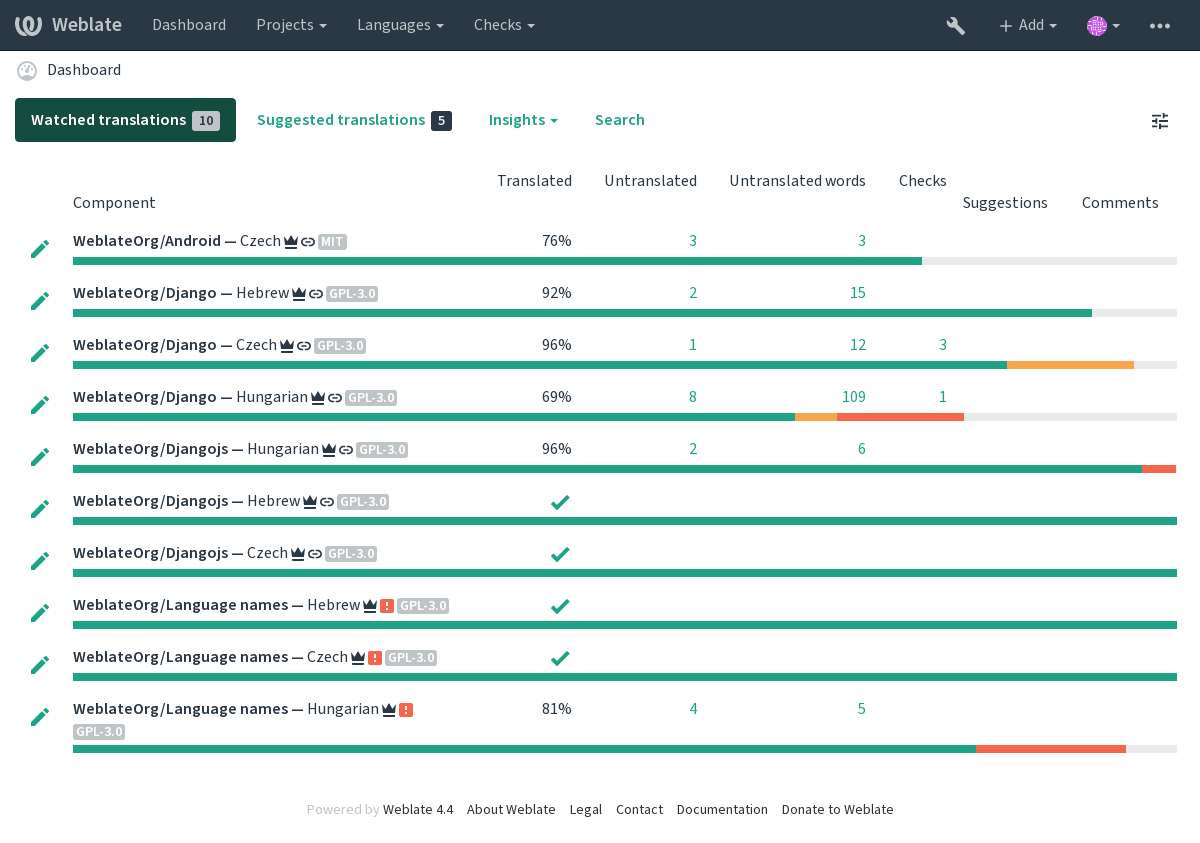Click pencil icon for Android Czech row
The image size is (1200, 843).
[x=40, y=248]
